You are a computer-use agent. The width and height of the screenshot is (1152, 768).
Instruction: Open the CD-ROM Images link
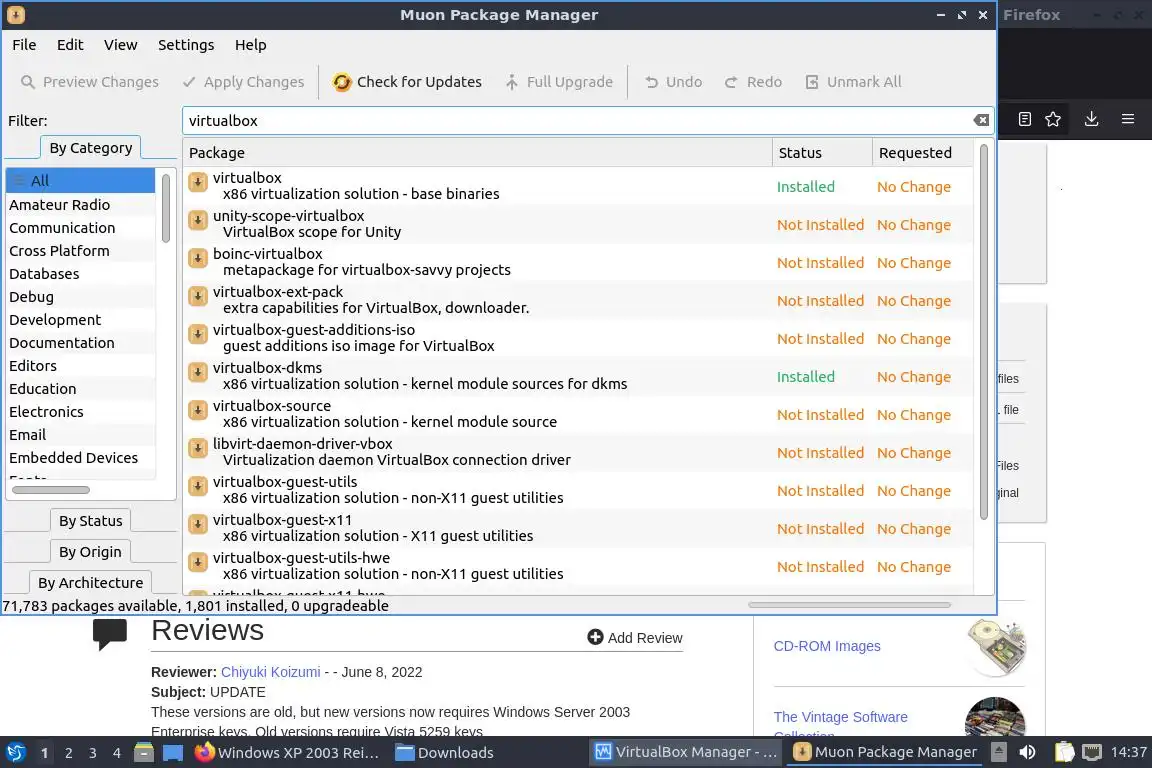(x=827, y=646)
